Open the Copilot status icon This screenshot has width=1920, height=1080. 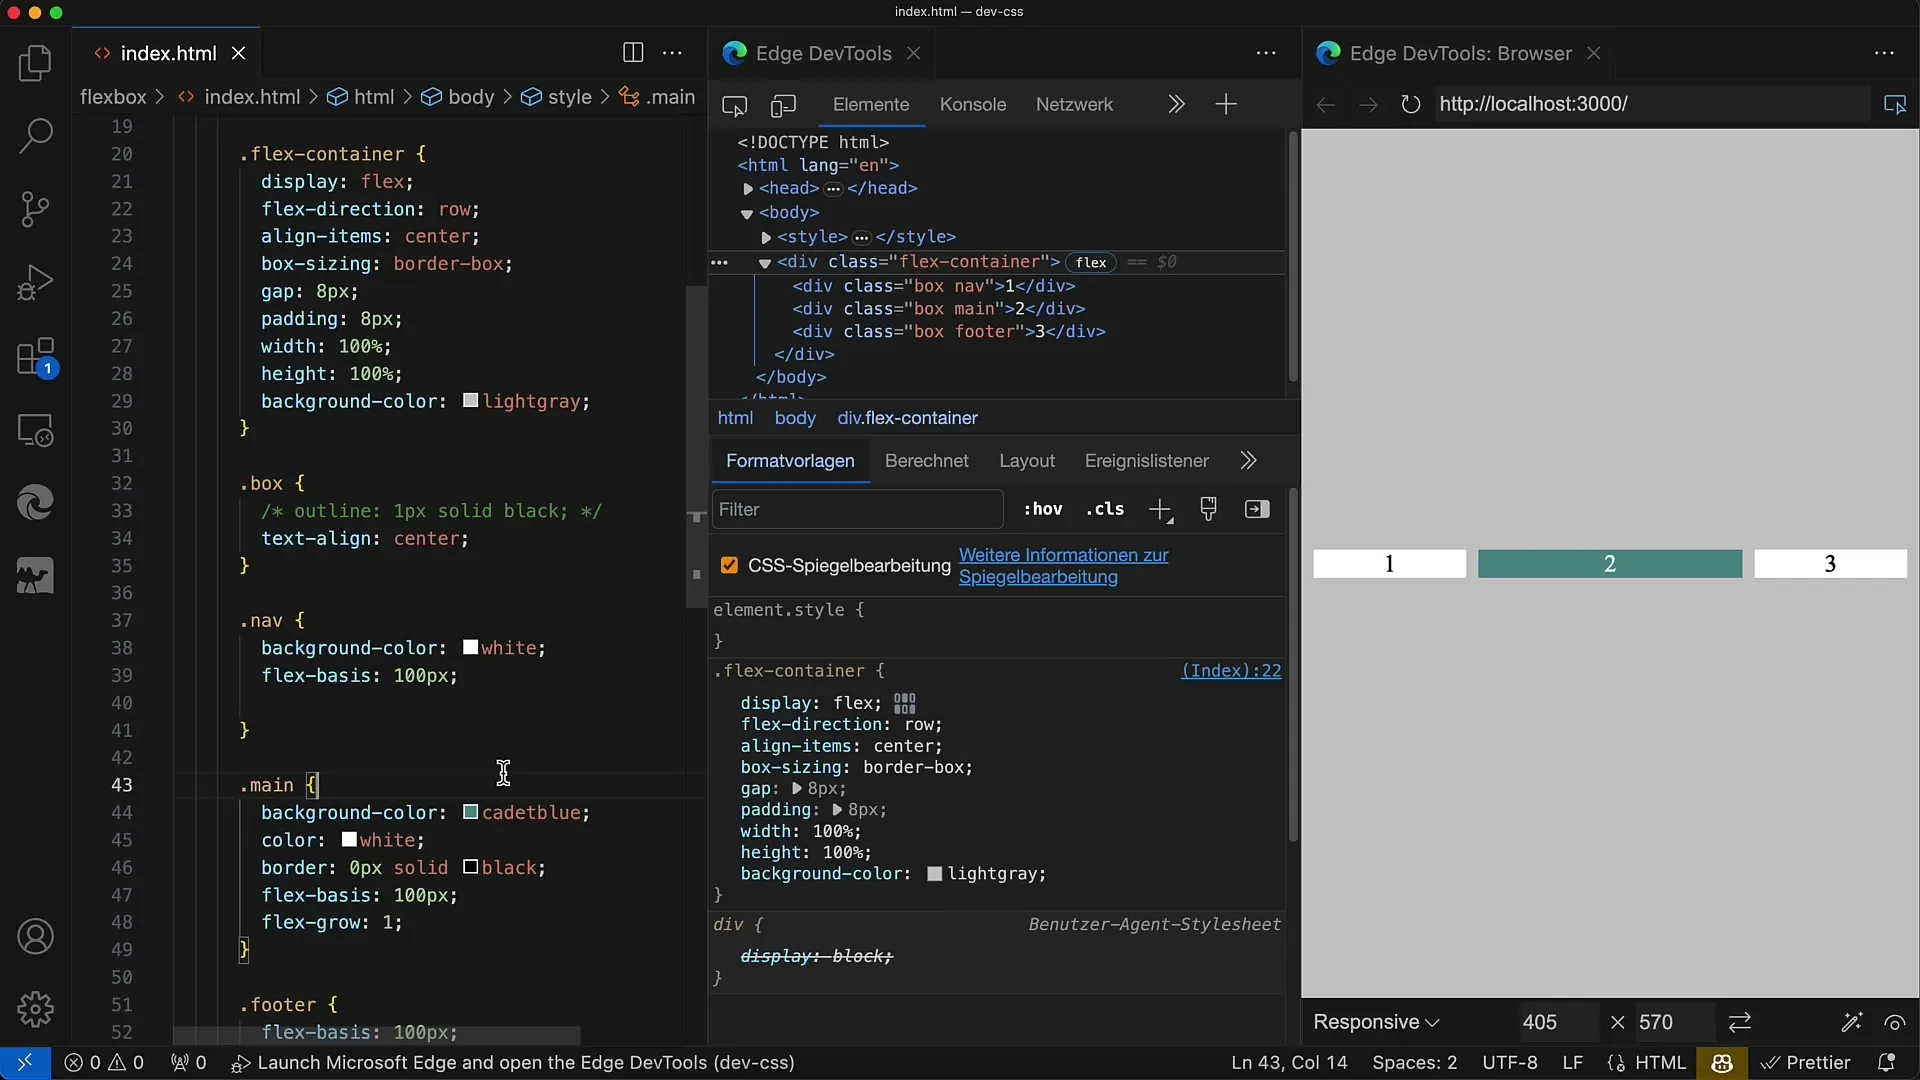pos(1722,1063)
